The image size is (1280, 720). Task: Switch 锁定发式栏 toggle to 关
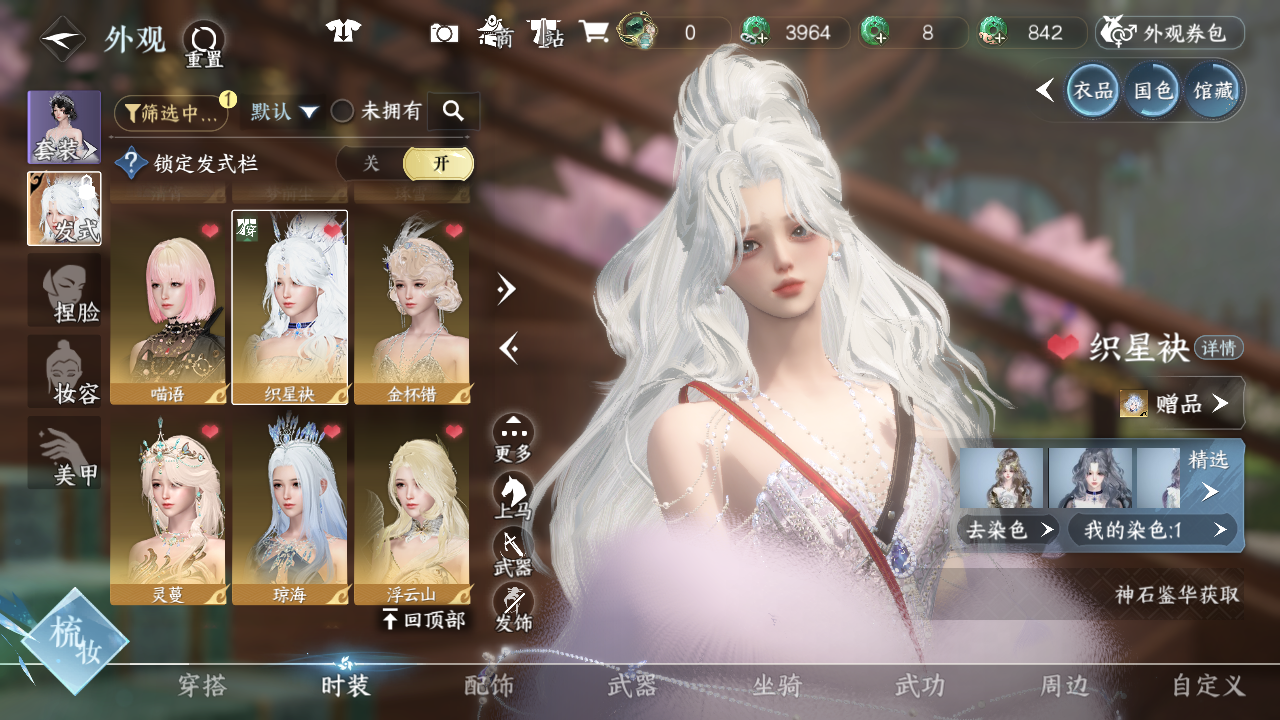371,163
